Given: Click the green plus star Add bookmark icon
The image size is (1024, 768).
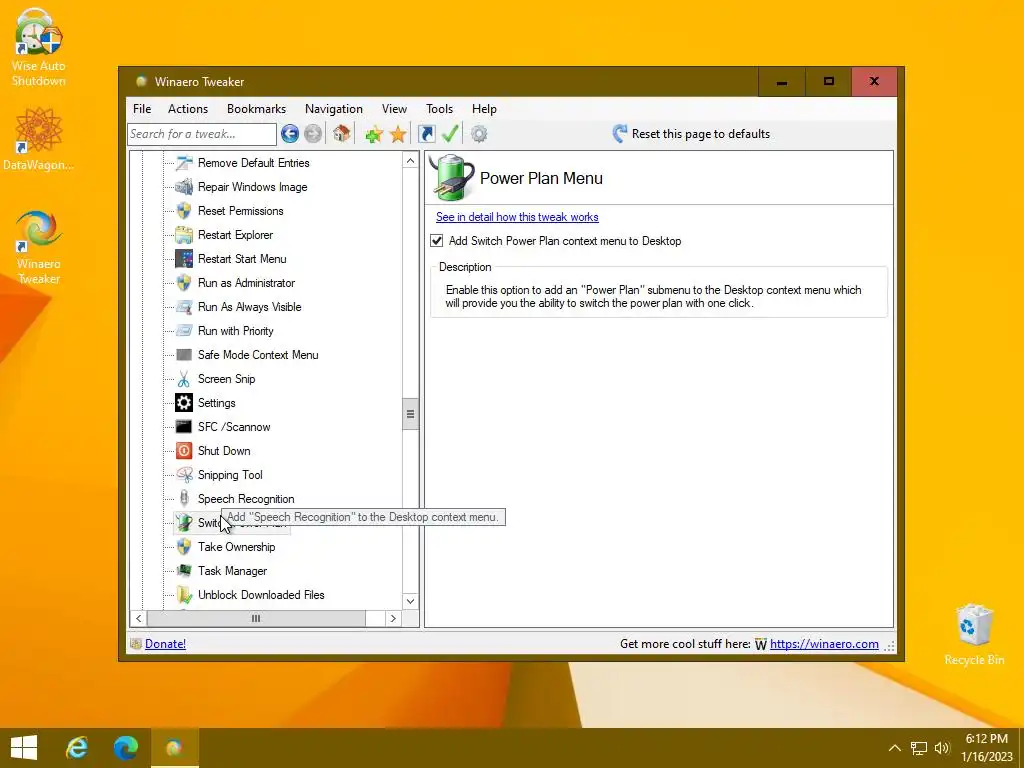Looking at the screenshot, I should click(x=374, y=134).
